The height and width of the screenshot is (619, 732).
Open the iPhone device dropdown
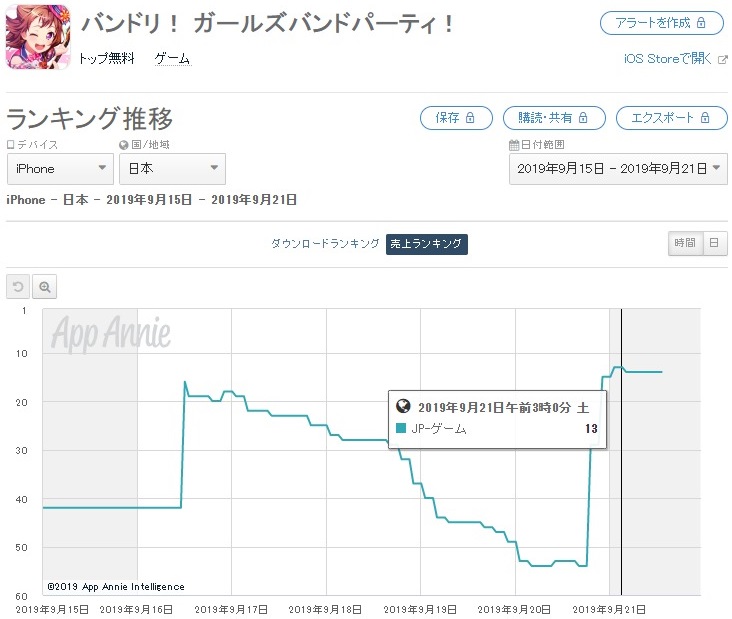pos(60,169)
